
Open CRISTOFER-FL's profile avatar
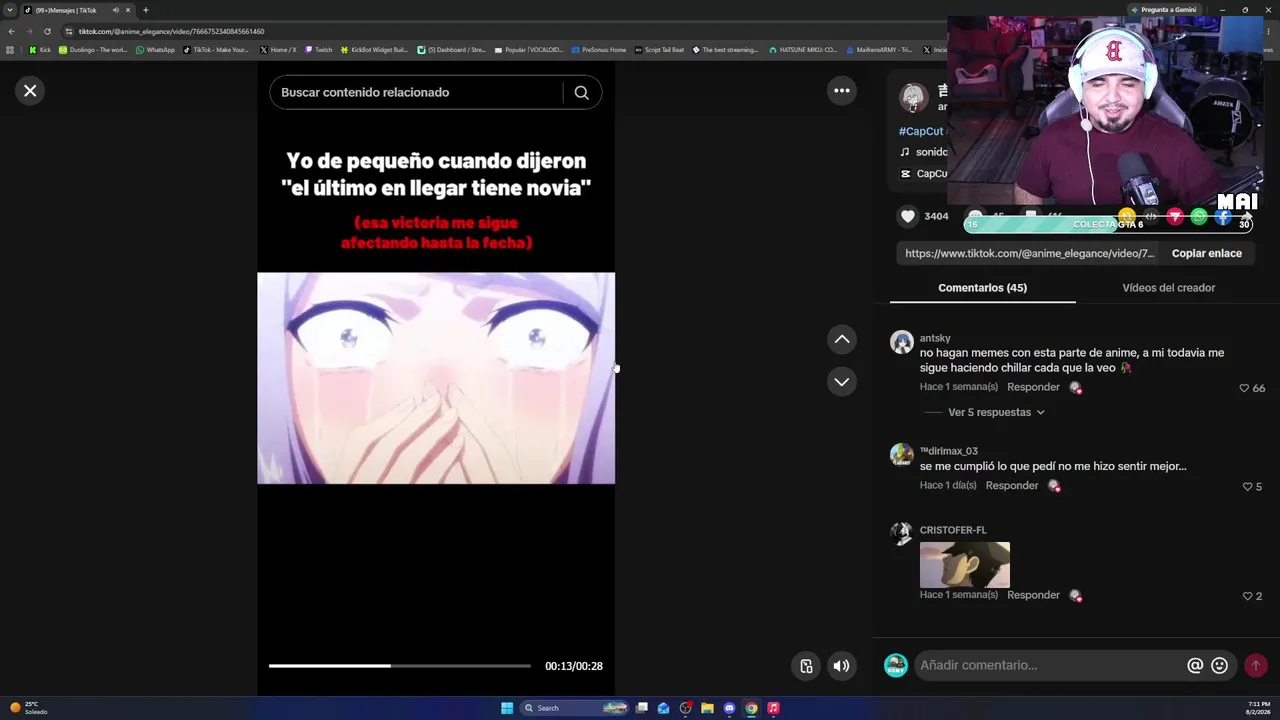click(x=902, y=534)
